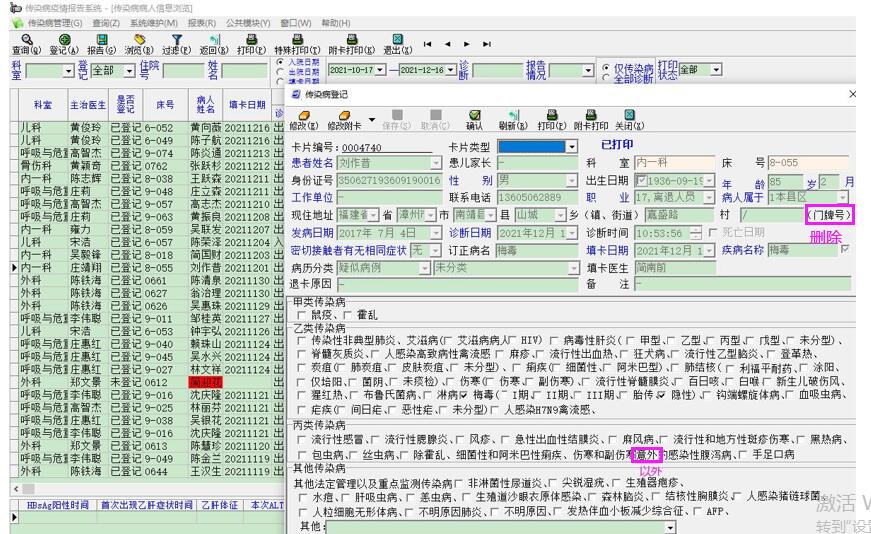This screenshot has width=871, height=534.
Task: Click 乙肝体征 column header
Action: coord(219,505)
